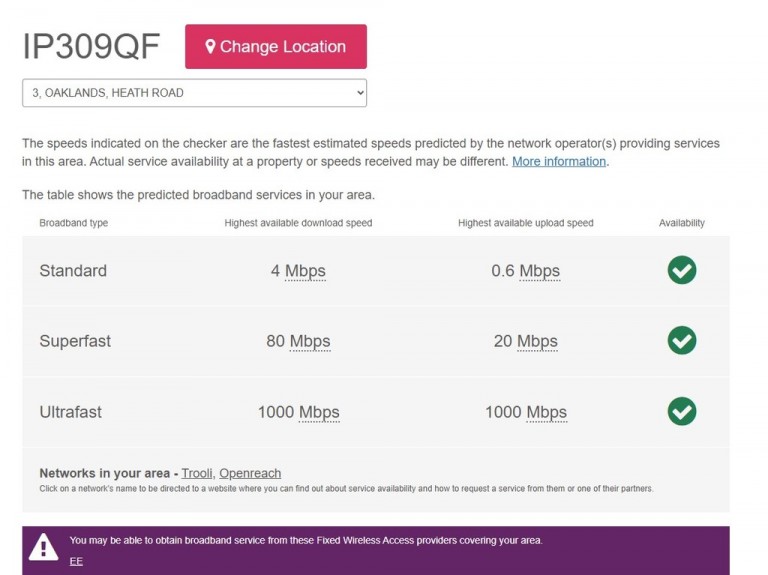This screenshot has height=575, width=768.
Task: Open the More information link
Action: coord(559,162)
